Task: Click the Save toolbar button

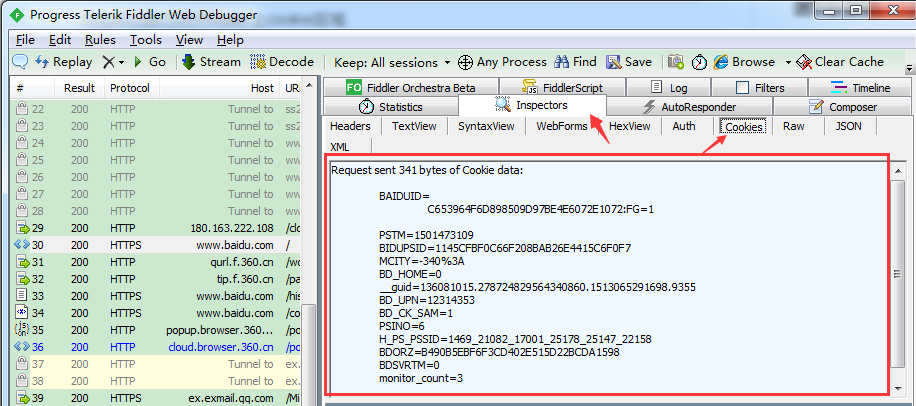Action: pyautogui.click(x=629, y=62)
